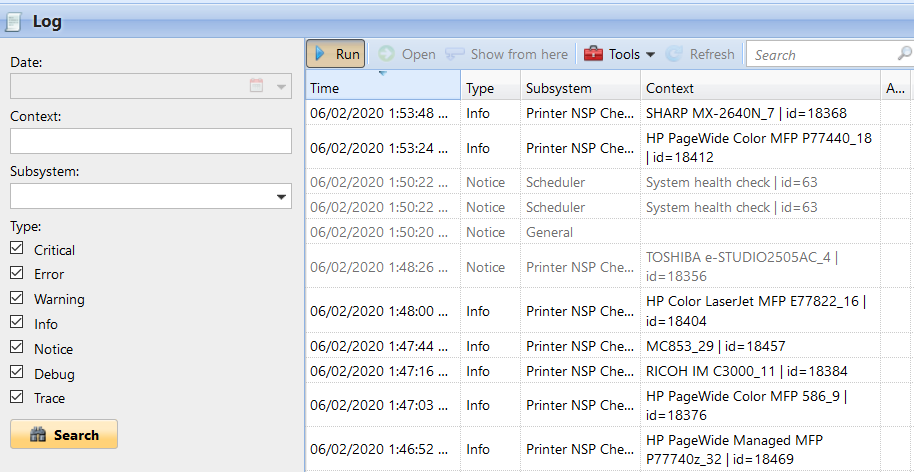Click the Tools toolbox icon

coord(594,54)
